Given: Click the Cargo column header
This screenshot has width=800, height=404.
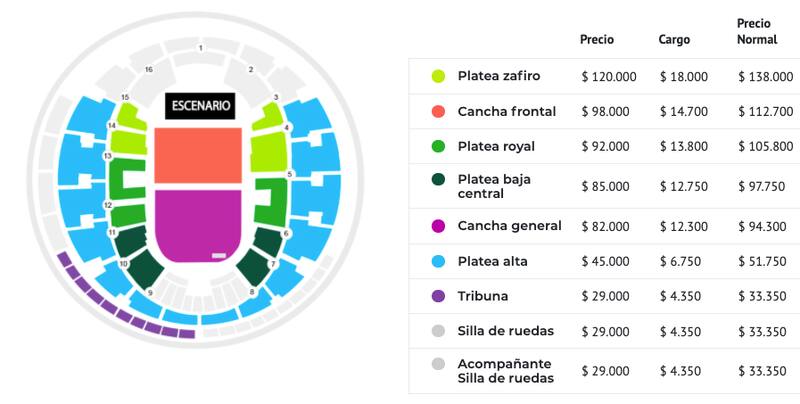Looking at the screenshot, I should (674, 40).
